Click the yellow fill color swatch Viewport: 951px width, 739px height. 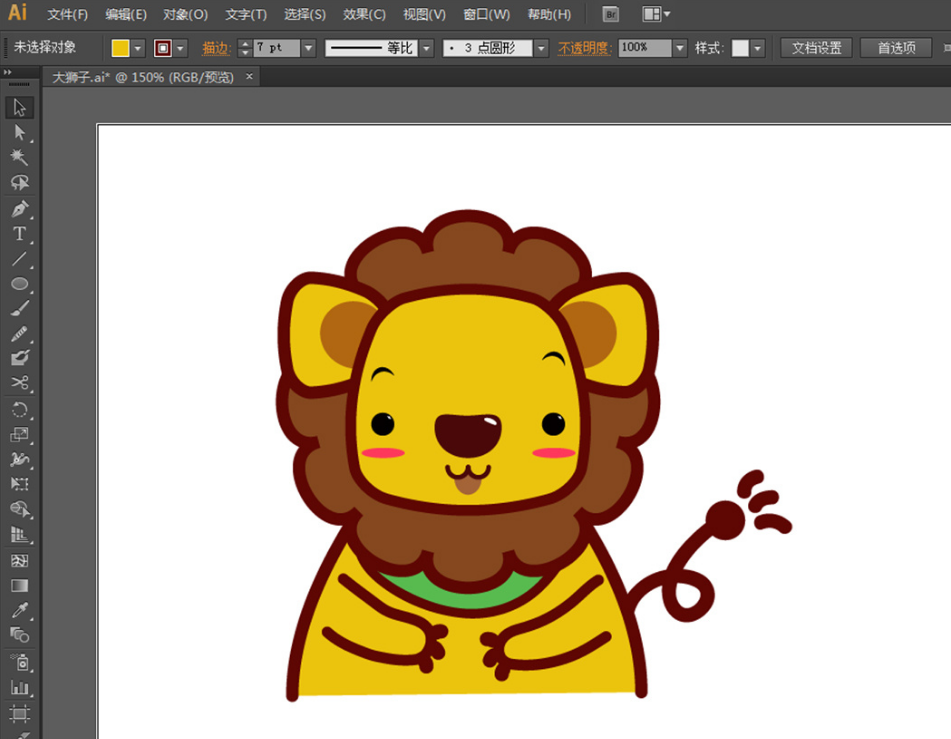(120, 48)
